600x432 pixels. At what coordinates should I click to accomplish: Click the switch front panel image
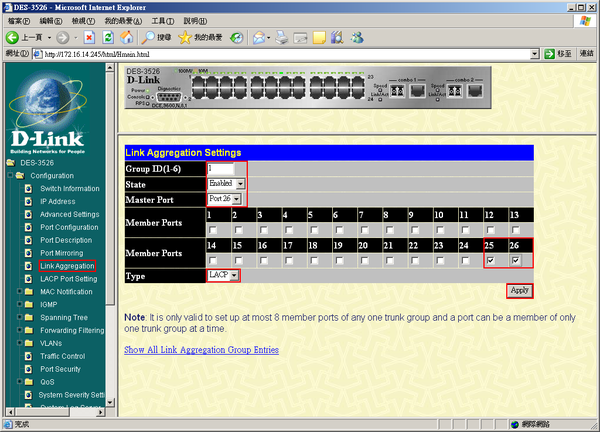pos(308,87)
